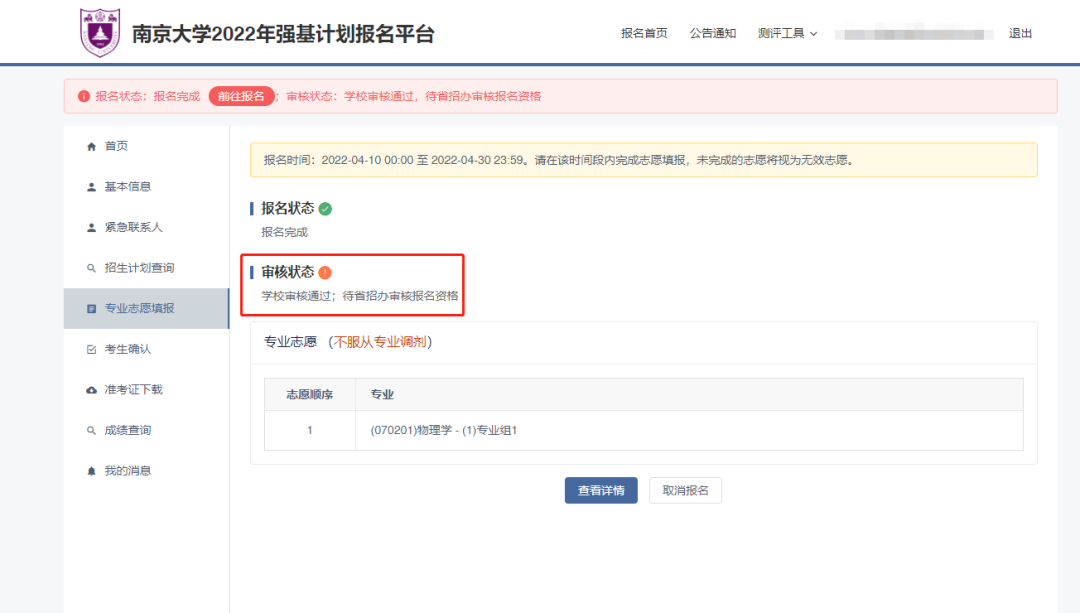The height and width of the screenshot is (613, 1080).
Task: Click the platform title 南京大学2022年强基计划报名平台
Action: click(283, 34)
